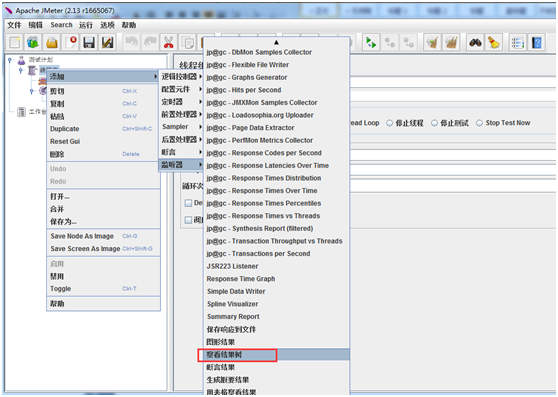Image resolution: width=558 pixels, height=397 pixels.
Task: Choose Reset Gui in context menu
Action: [103, 142]
